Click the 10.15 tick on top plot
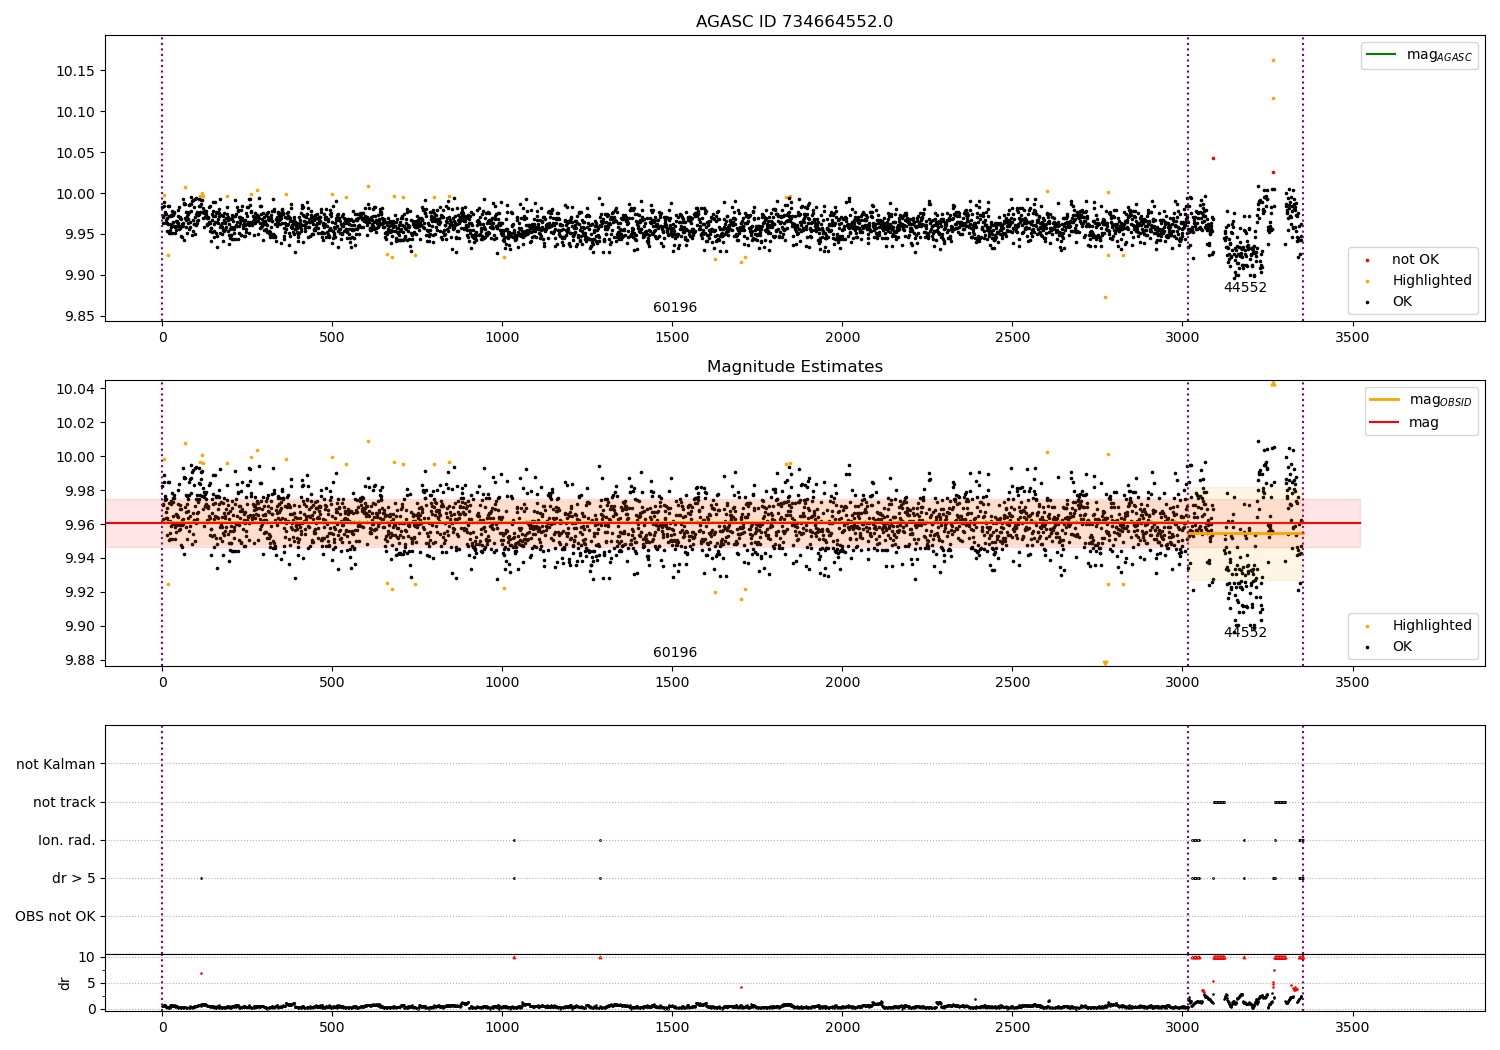This screenshot has height=1050, width=1500. point(76,71)
